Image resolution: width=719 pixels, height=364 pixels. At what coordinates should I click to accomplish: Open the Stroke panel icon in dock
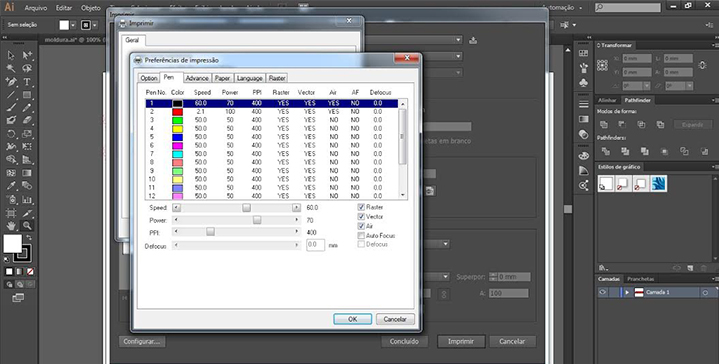point(583,104)
